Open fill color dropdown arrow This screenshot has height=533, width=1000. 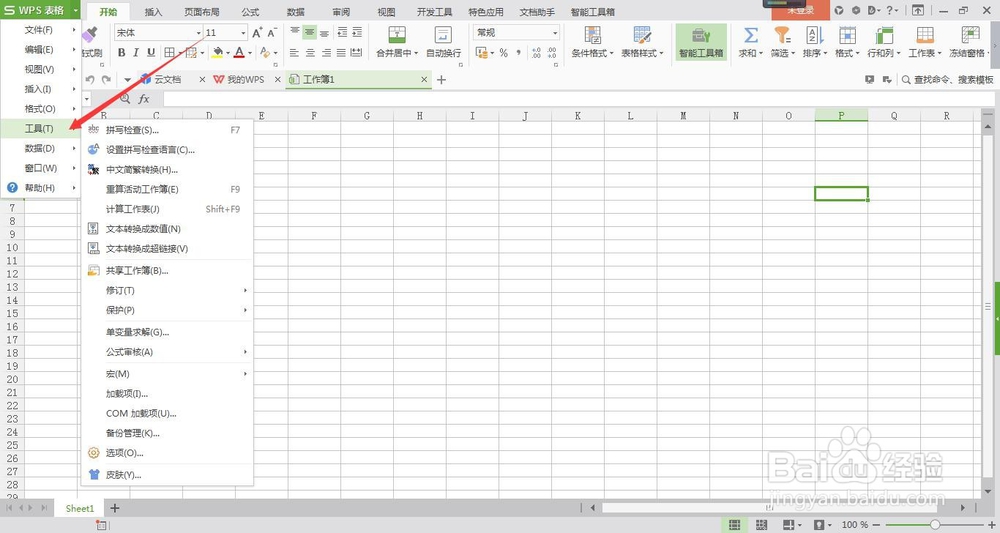click(x=228, y=54)
